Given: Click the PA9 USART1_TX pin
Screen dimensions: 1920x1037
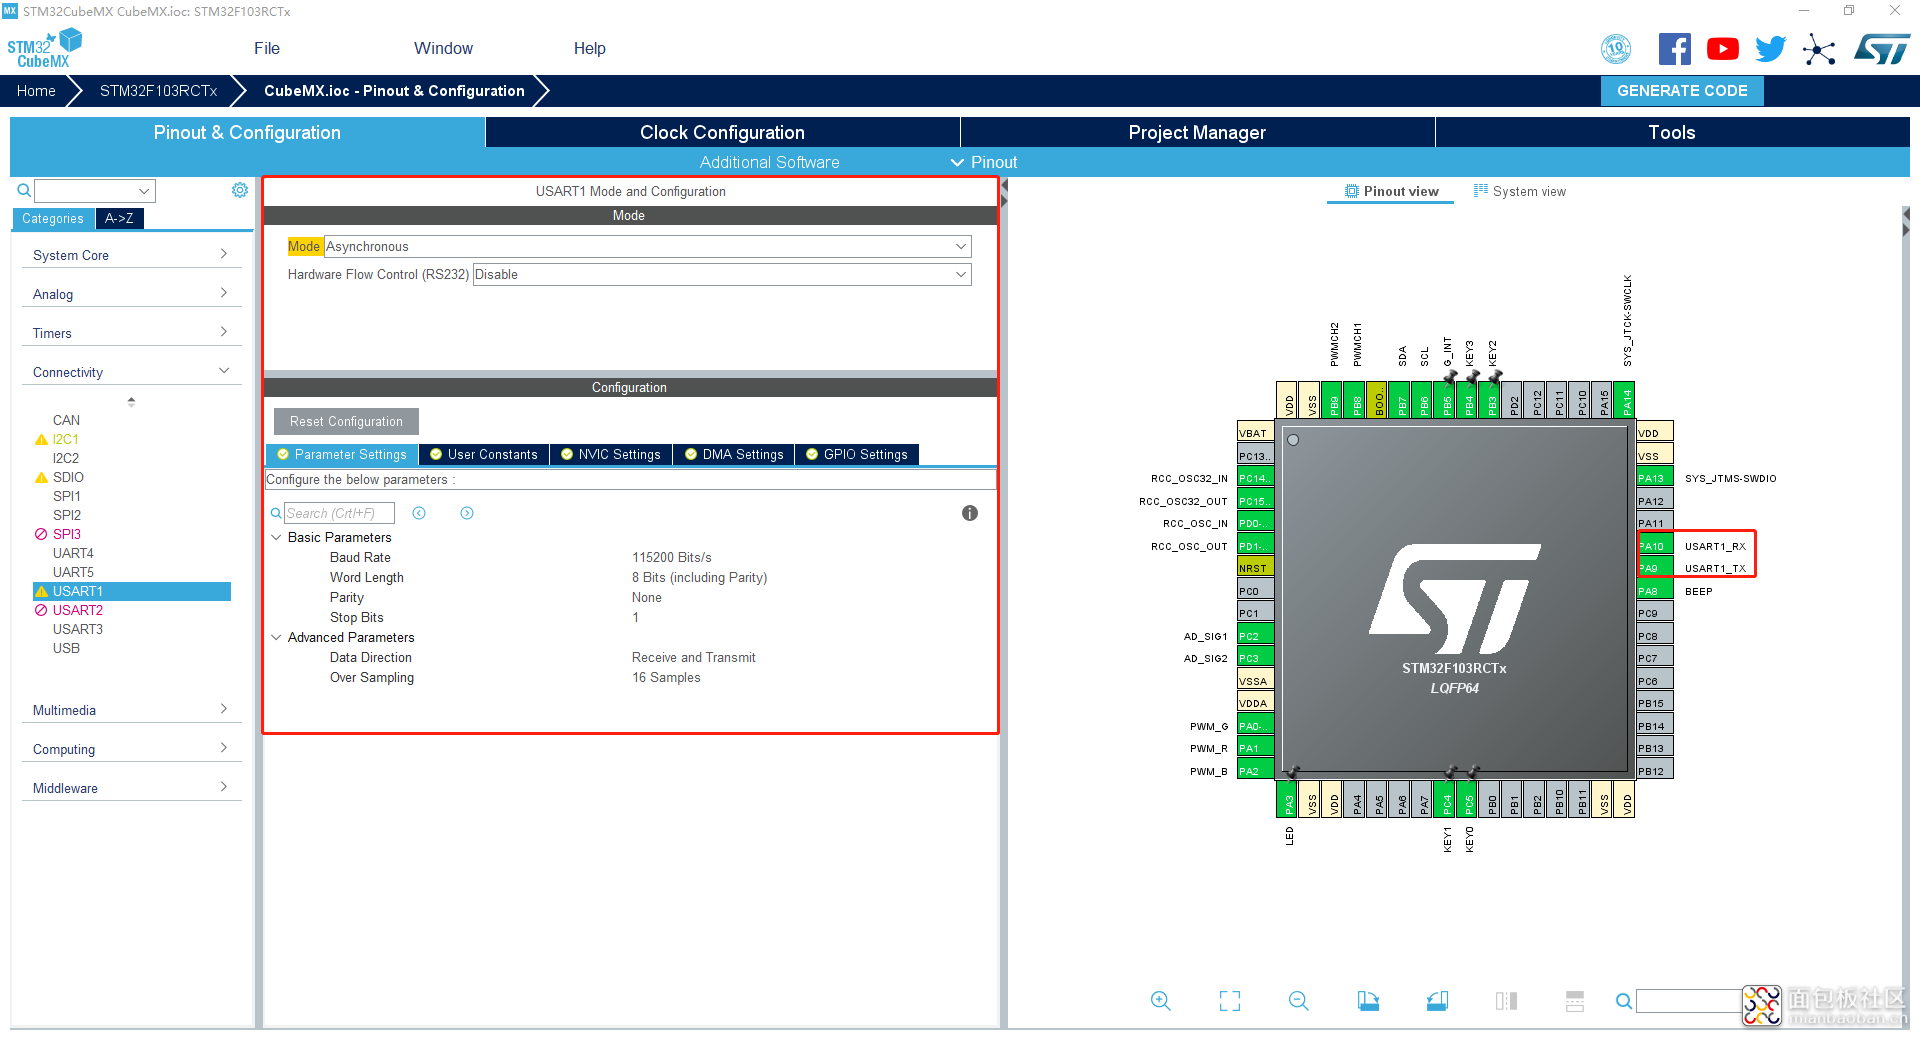Looking at the screenshot, I should point(1655,568).
